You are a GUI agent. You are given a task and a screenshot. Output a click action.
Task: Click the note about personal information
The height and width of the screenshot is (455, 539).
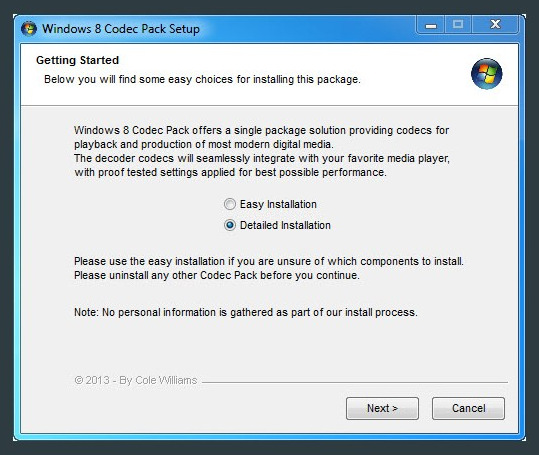[246, 312]
